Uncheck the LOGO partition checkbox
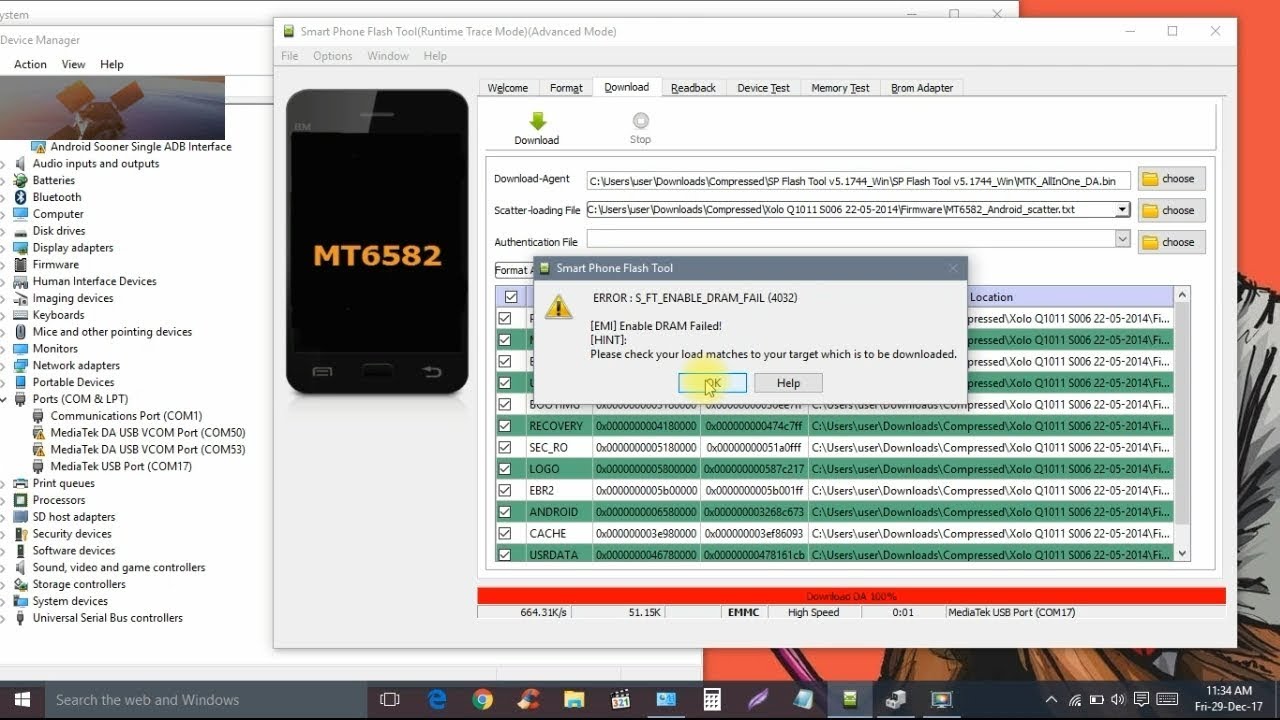1280x720 pixels. pyautogui.click(x=505, y=468)
